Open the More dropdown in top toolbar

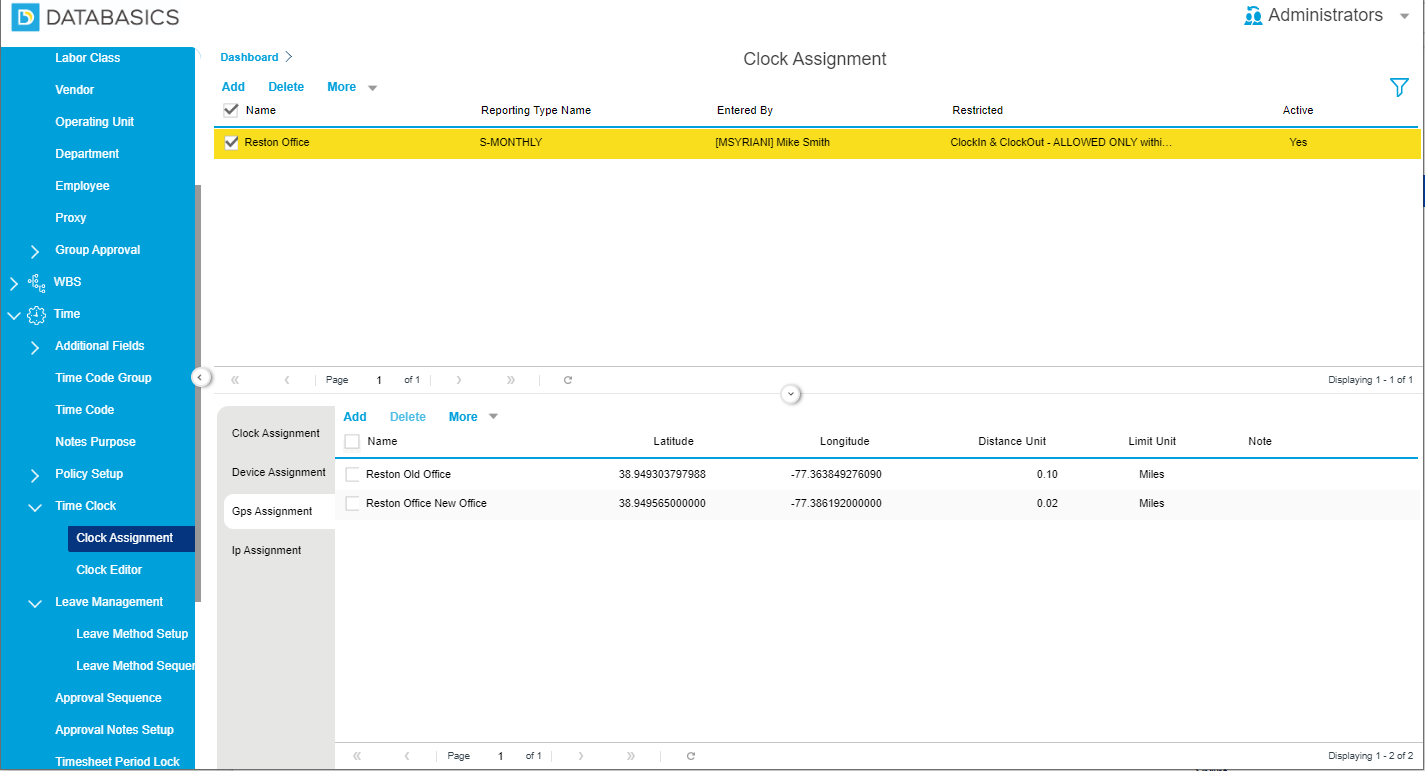click(x=351, y=87)
